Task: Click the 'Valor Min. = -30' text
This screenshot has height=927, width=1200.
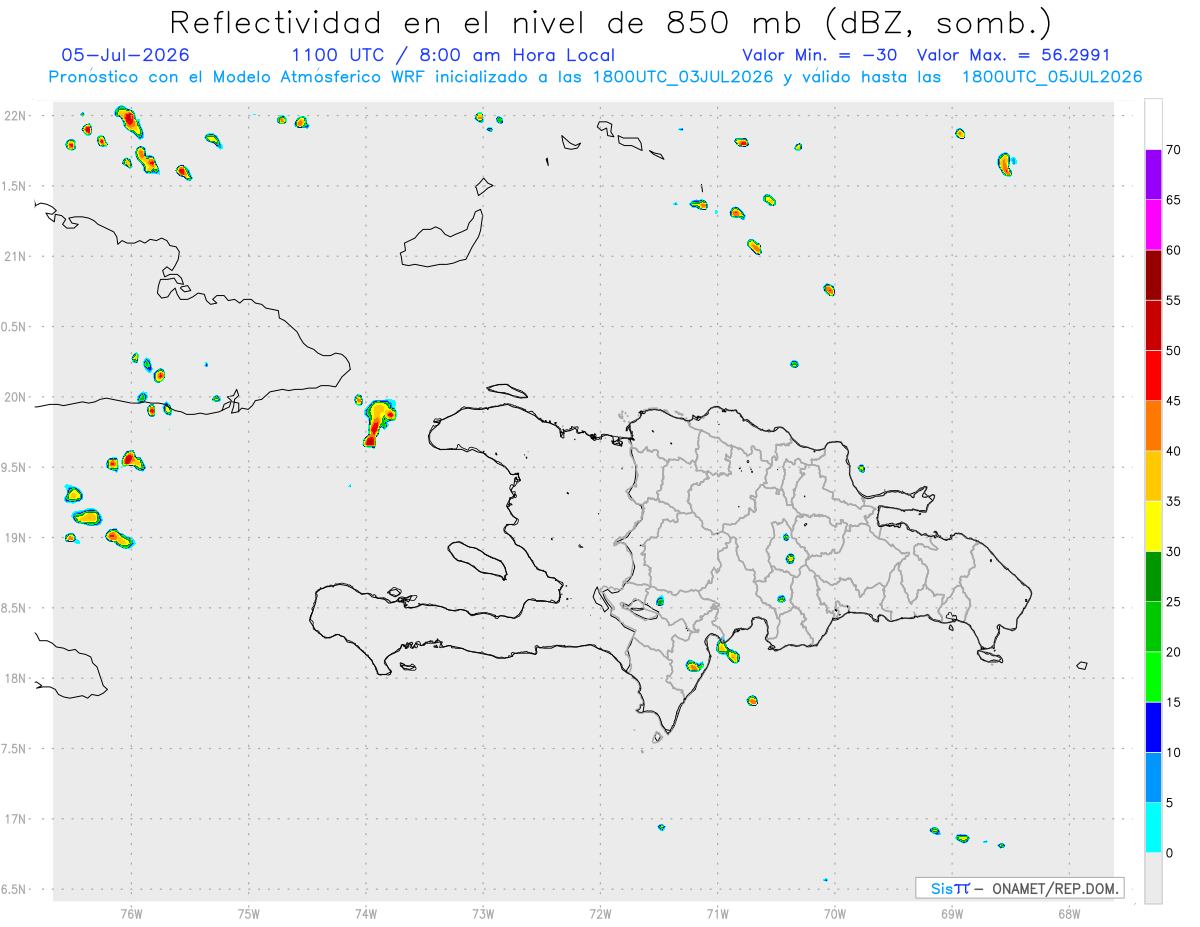Action: [x=820, y=55]
